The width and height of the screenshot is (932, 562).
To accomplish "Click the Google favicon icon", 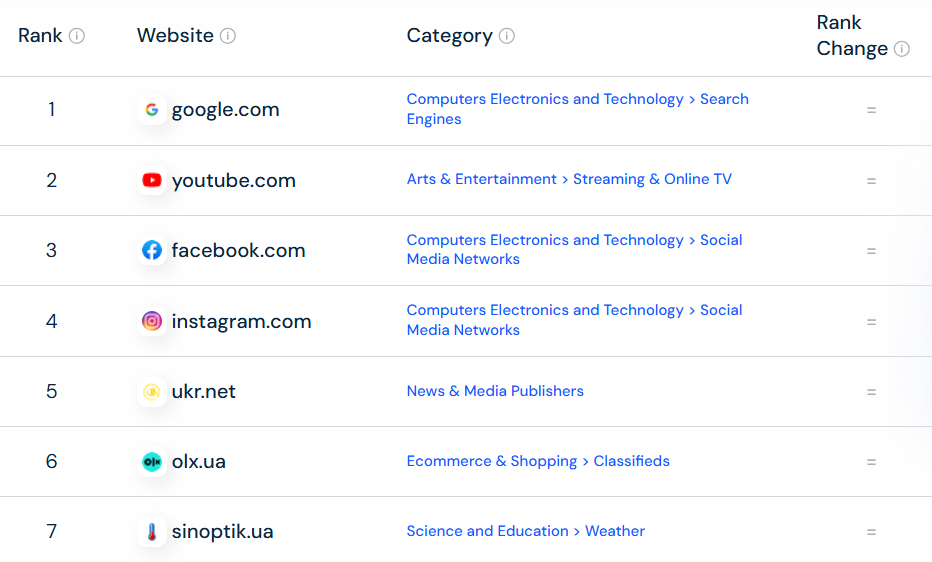I will [152, 109].
